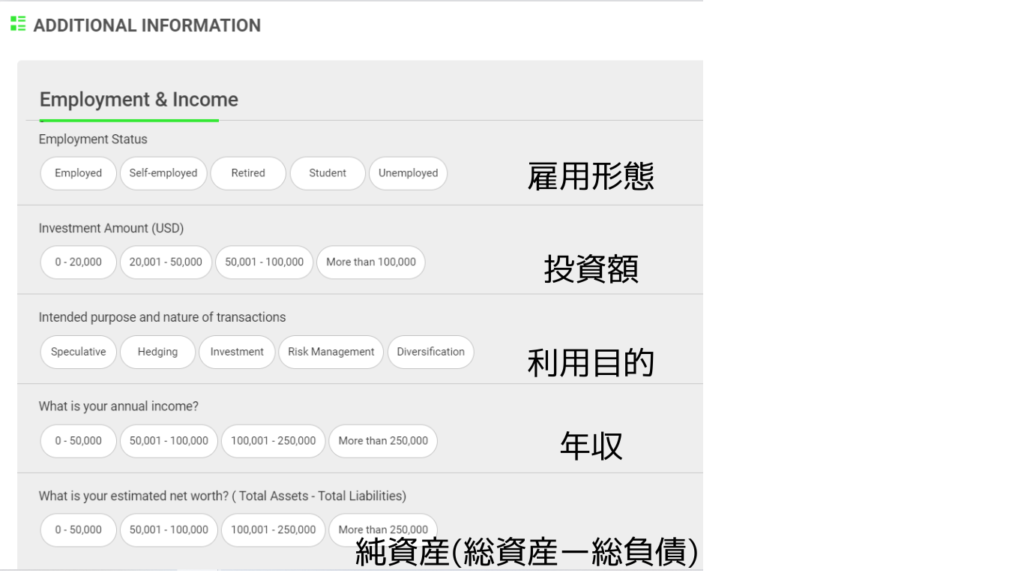Open the Employment & Income tab
This screenshot has width=1024, height=576.
[138, 100]
